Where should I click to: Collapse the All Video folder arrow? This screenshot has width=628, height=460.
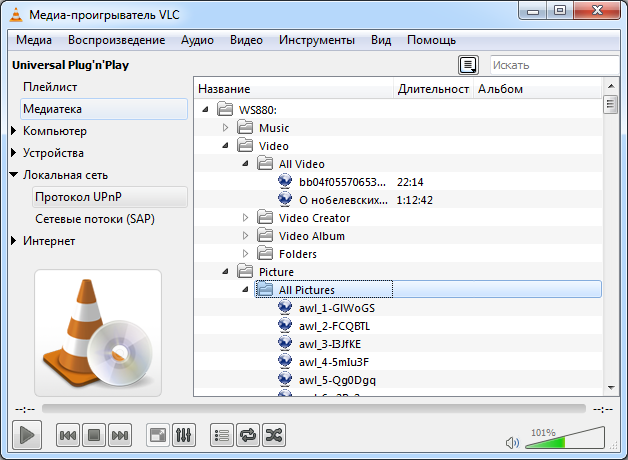pos(246,163)
